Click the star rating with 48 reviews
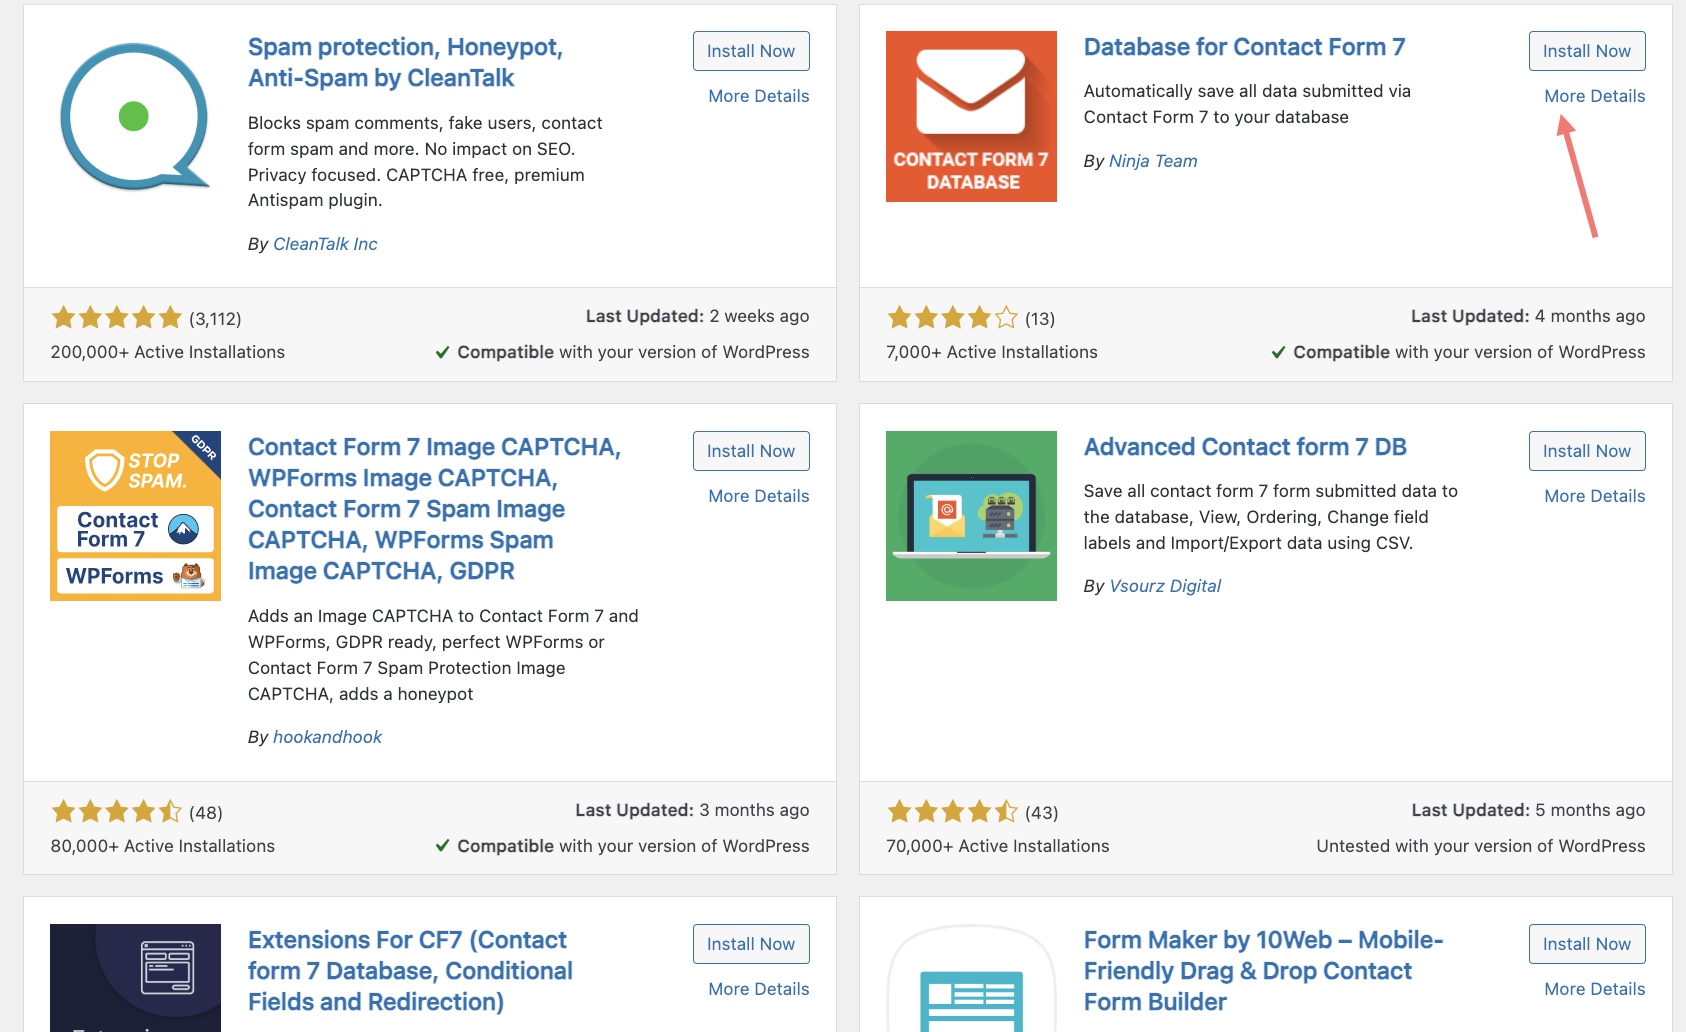Viewport: 1686px width, 1032px height. click(x=117, y=811)
